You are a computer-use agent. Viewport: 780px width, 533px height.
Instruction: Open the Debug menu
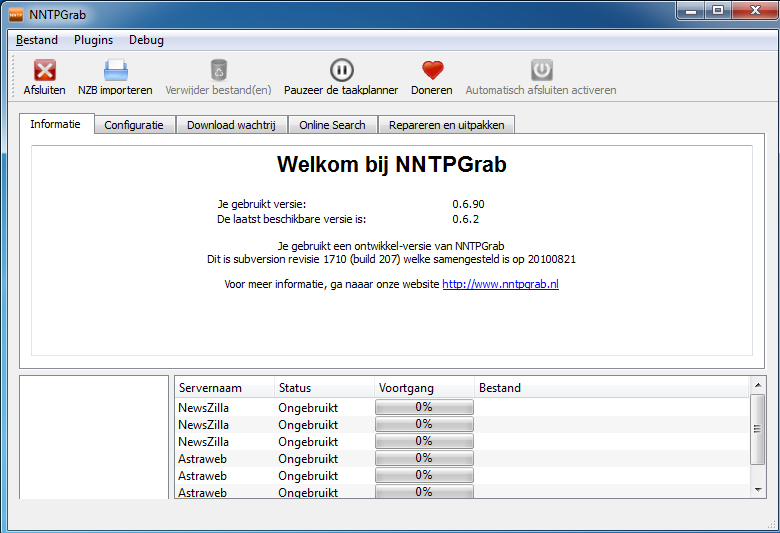(x=146, y=40)
